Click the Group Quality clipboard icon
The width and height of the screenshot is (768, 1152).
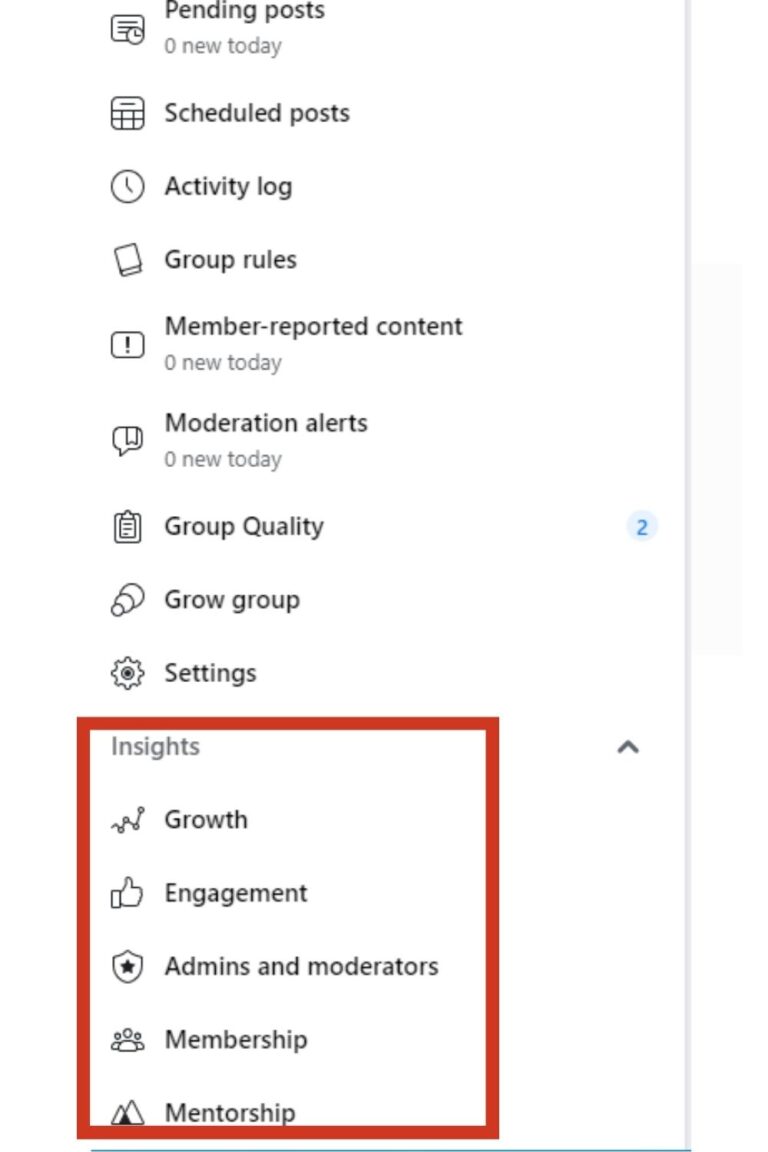127,527
